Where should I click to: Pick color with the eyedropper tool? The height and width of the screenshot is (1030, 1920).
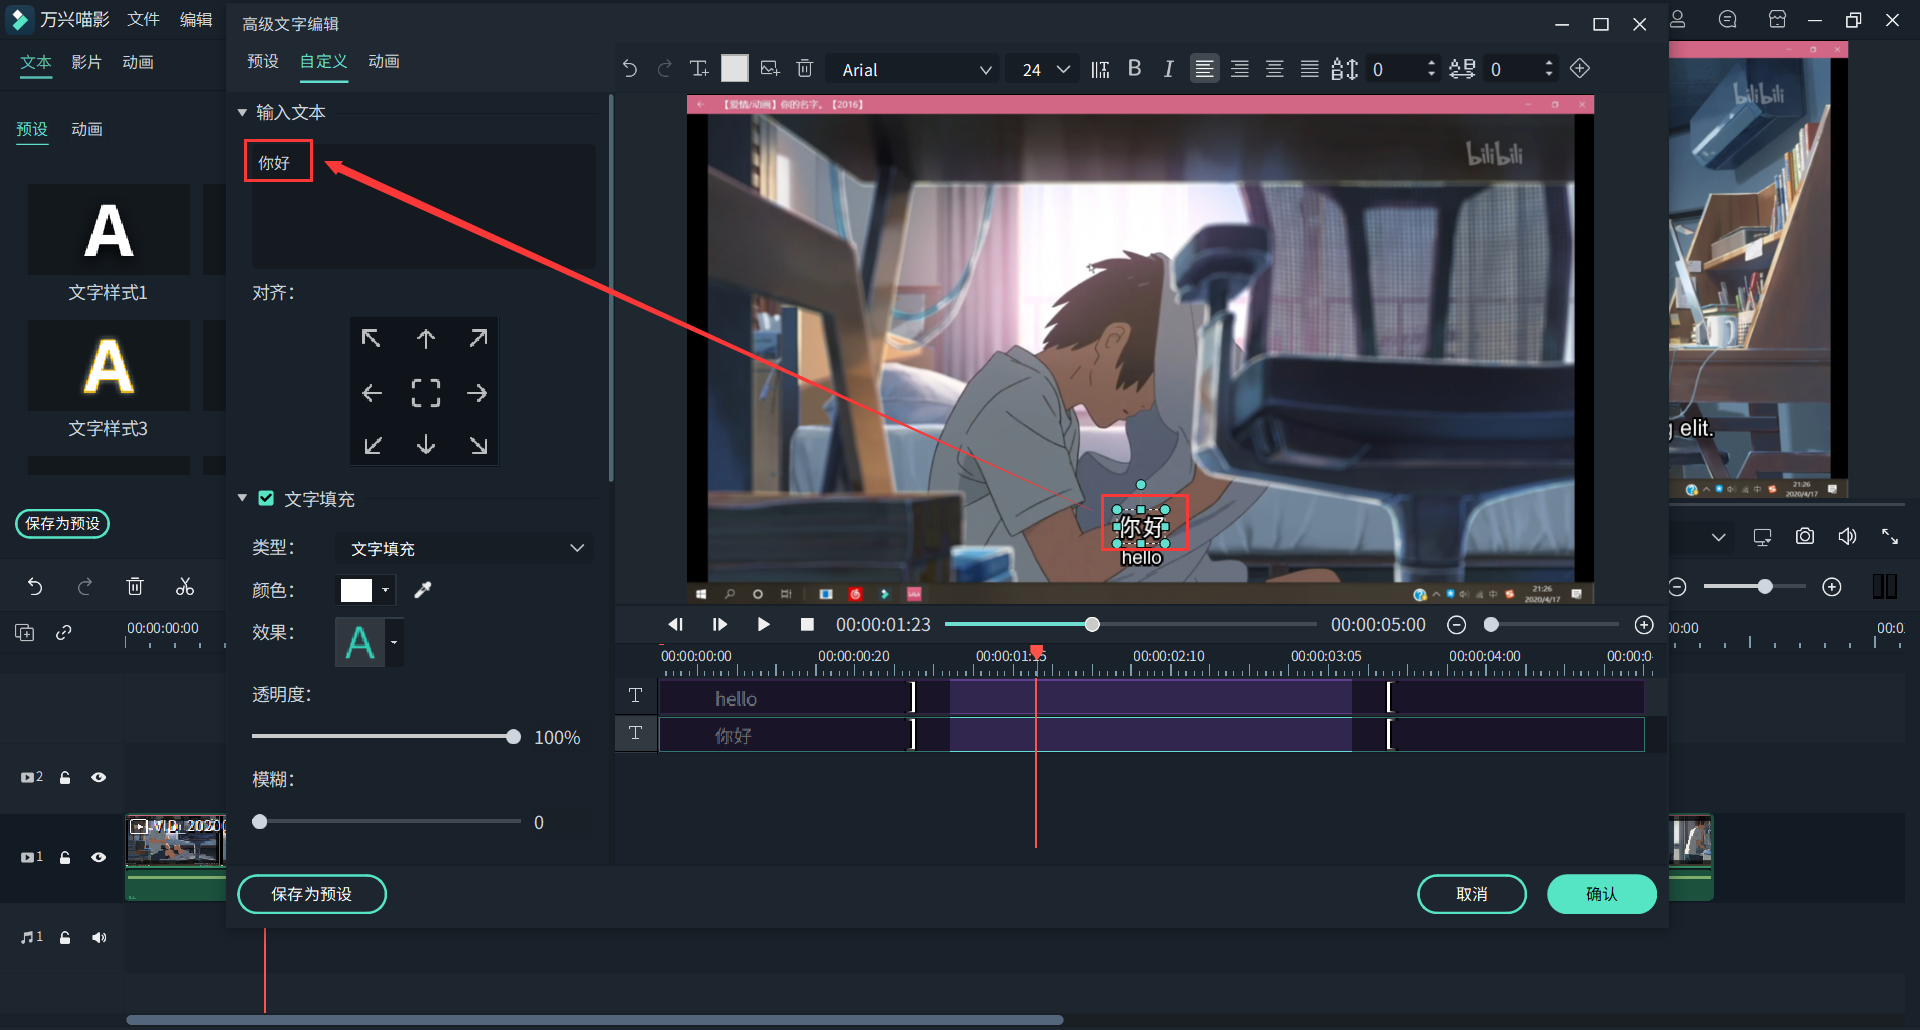[x=423, y=590]
